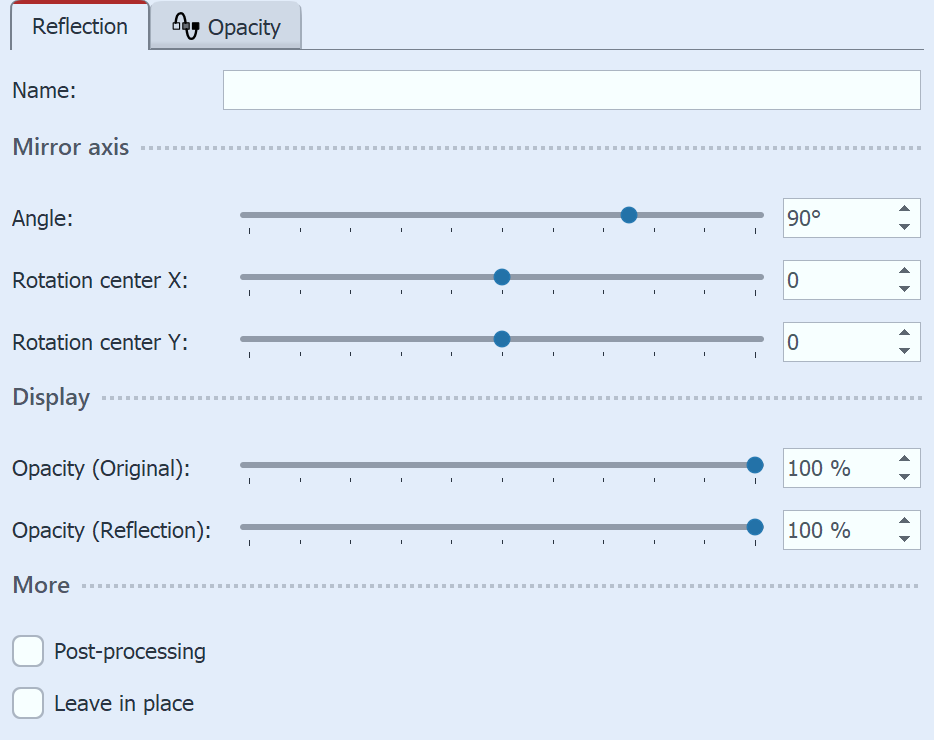Click inside the Name input field
The image size is (934, 740).
[571, 90]
